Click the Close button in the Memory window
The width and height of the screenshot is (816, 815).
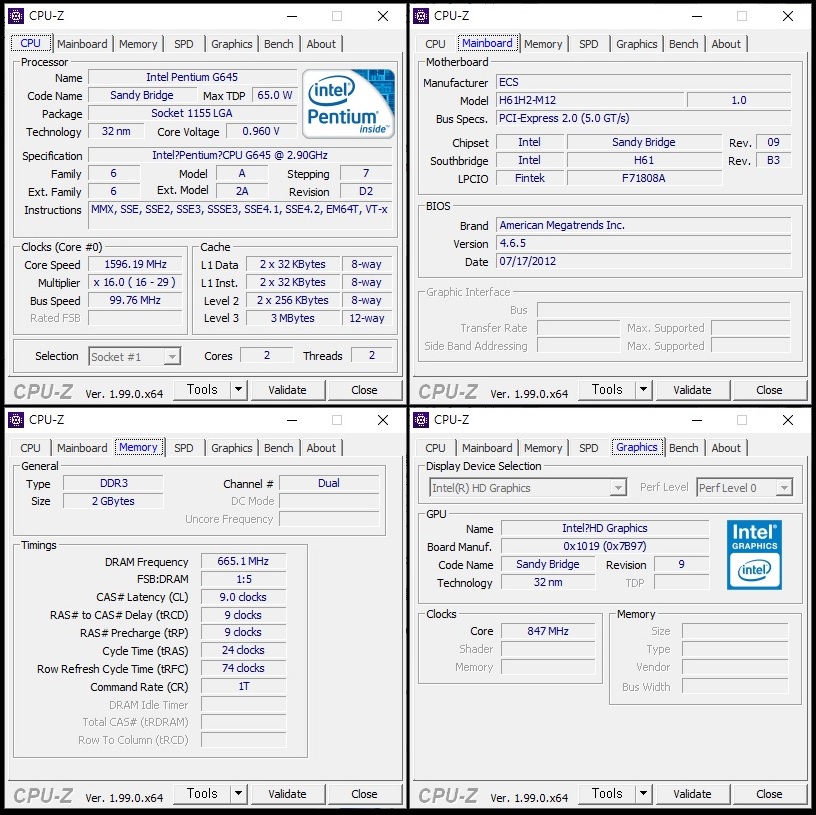pyautogui.click(x=364, y=794)
